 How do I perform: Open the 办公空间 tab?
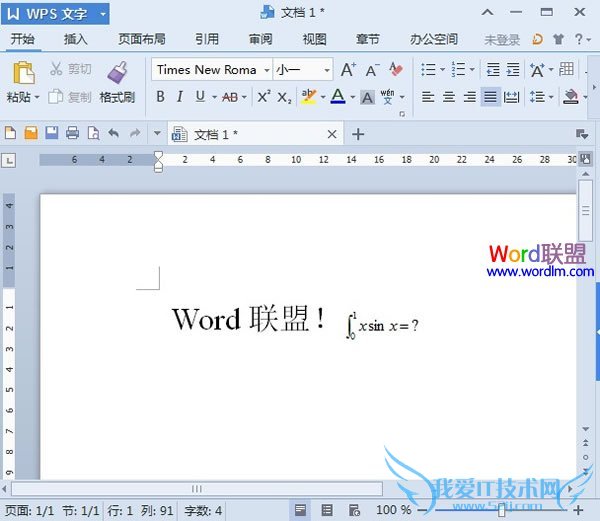(x=434, y=39)
